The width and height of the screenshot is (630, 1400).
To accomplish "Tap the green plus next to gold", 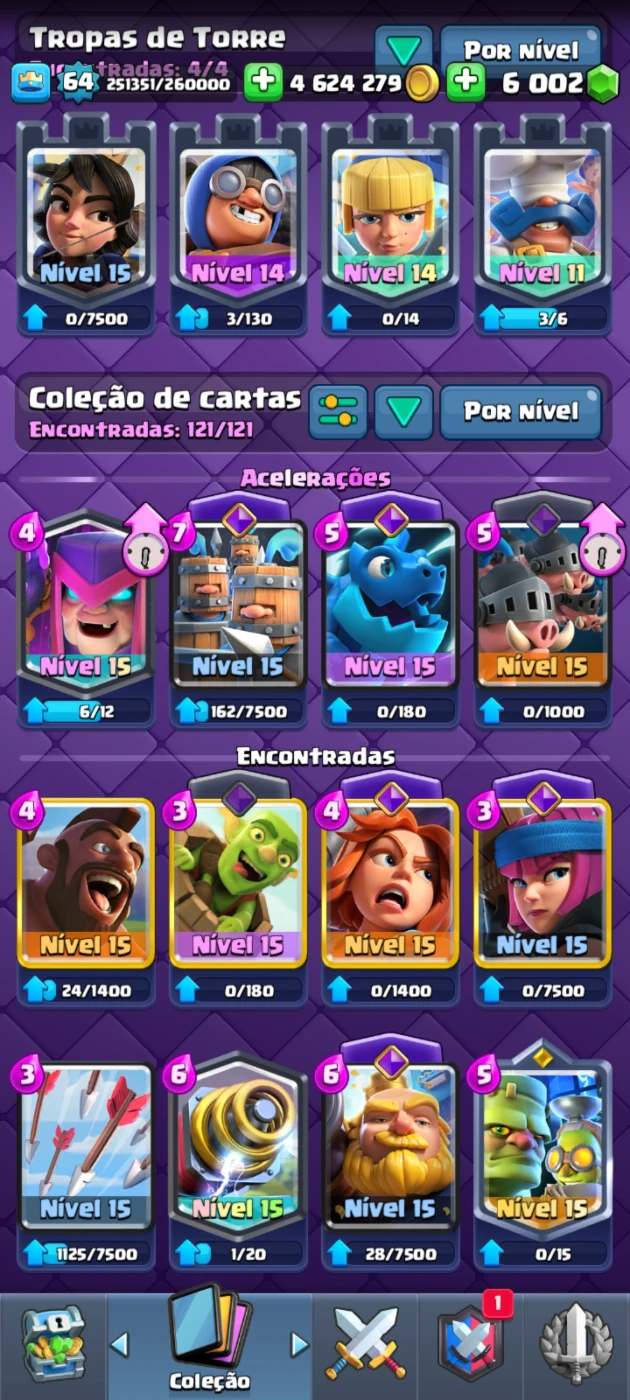I will click(264, 83).
